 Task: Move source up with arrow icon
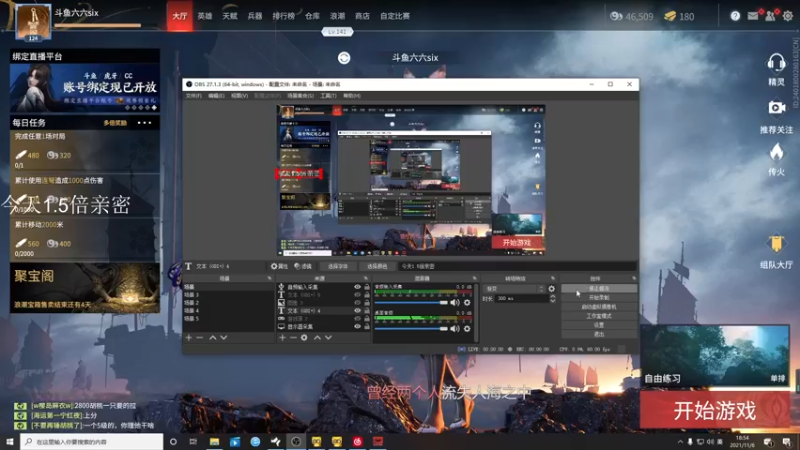(x=317, y=338)
